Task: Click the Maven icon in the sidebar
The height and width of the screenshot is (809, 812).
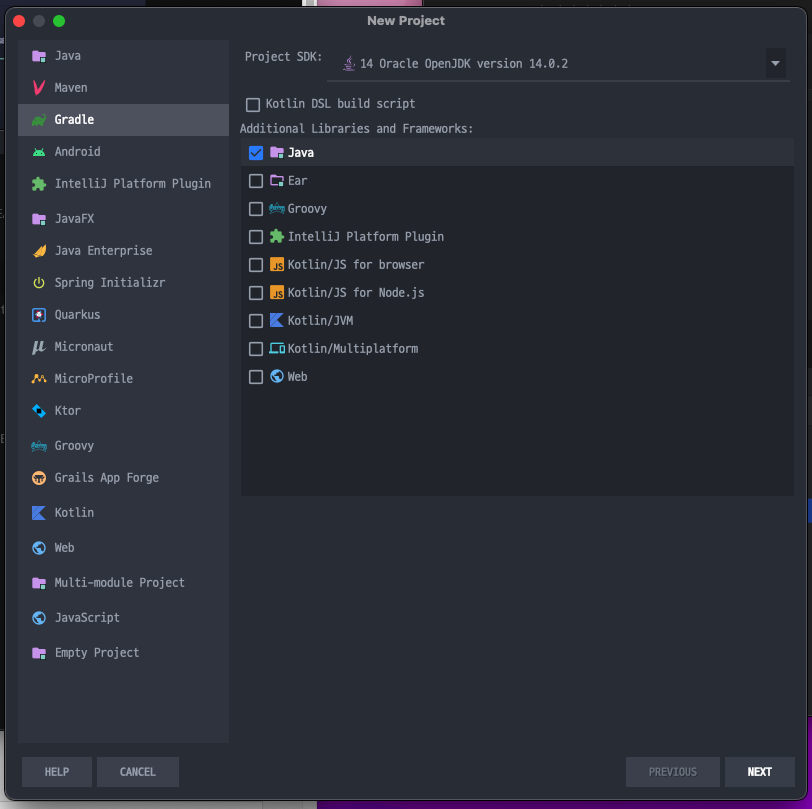Action: click(x=39, y=88)
